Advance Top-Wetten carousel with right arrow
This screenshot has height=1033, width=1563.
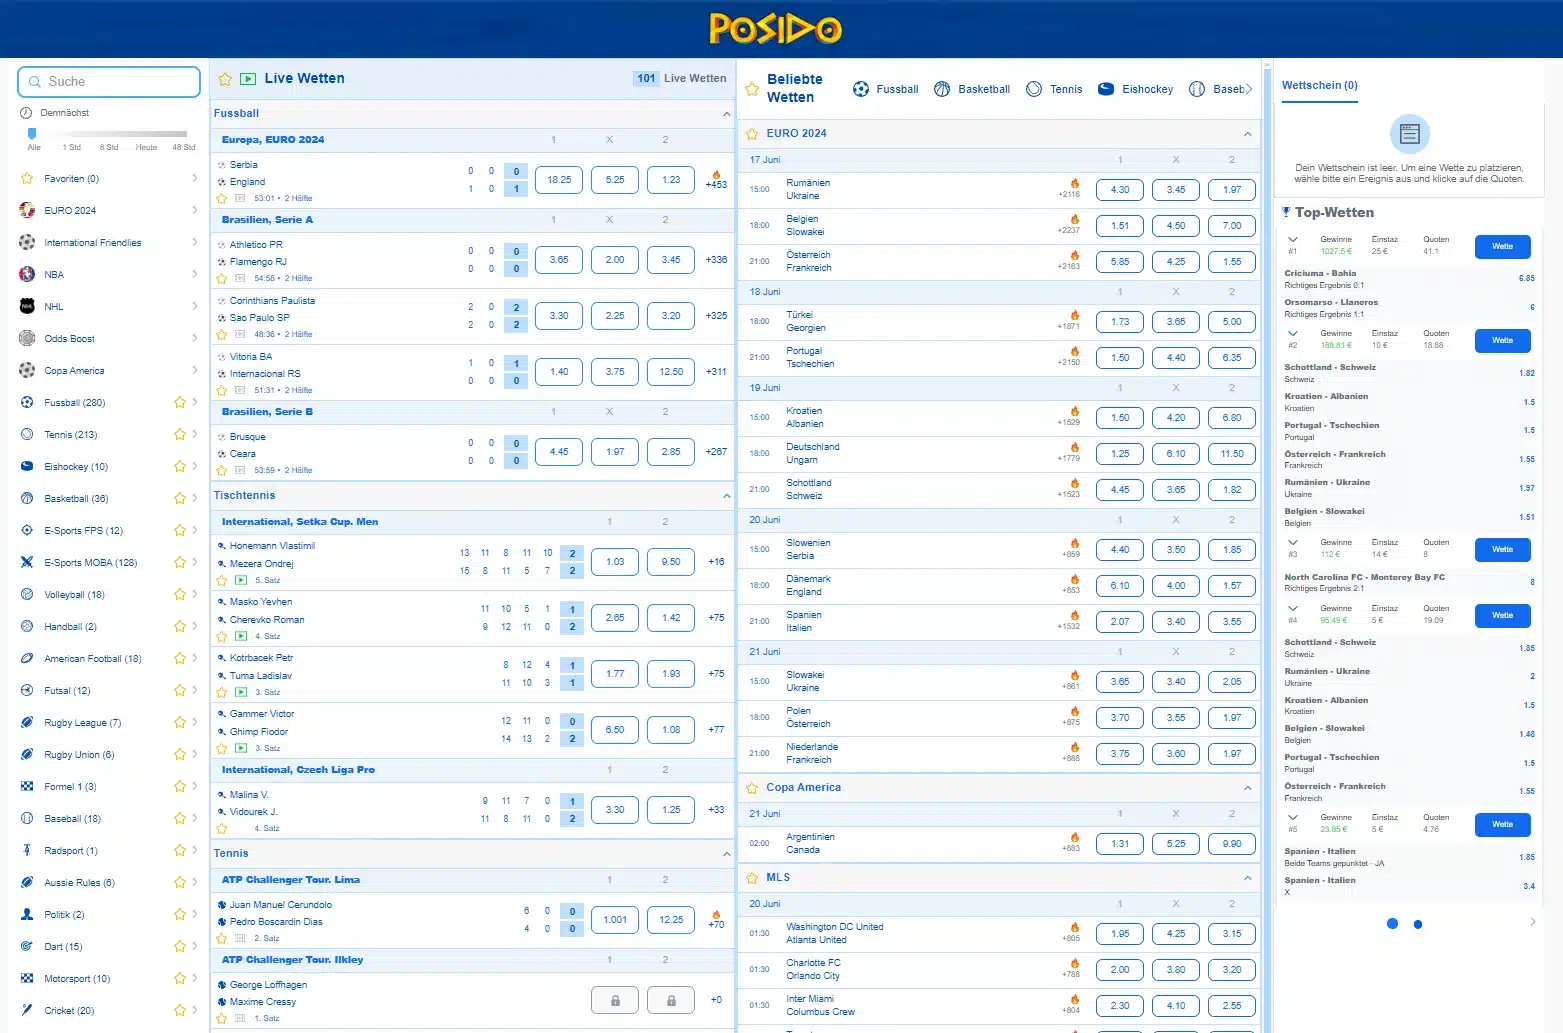point(1532,922)
